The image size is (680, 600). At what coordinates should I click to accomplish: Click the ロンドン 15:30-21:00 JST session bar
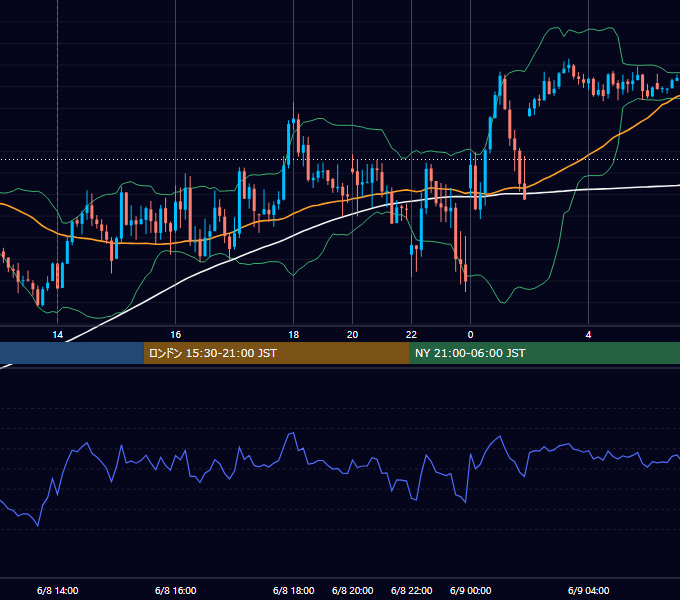tap(276, 353)
